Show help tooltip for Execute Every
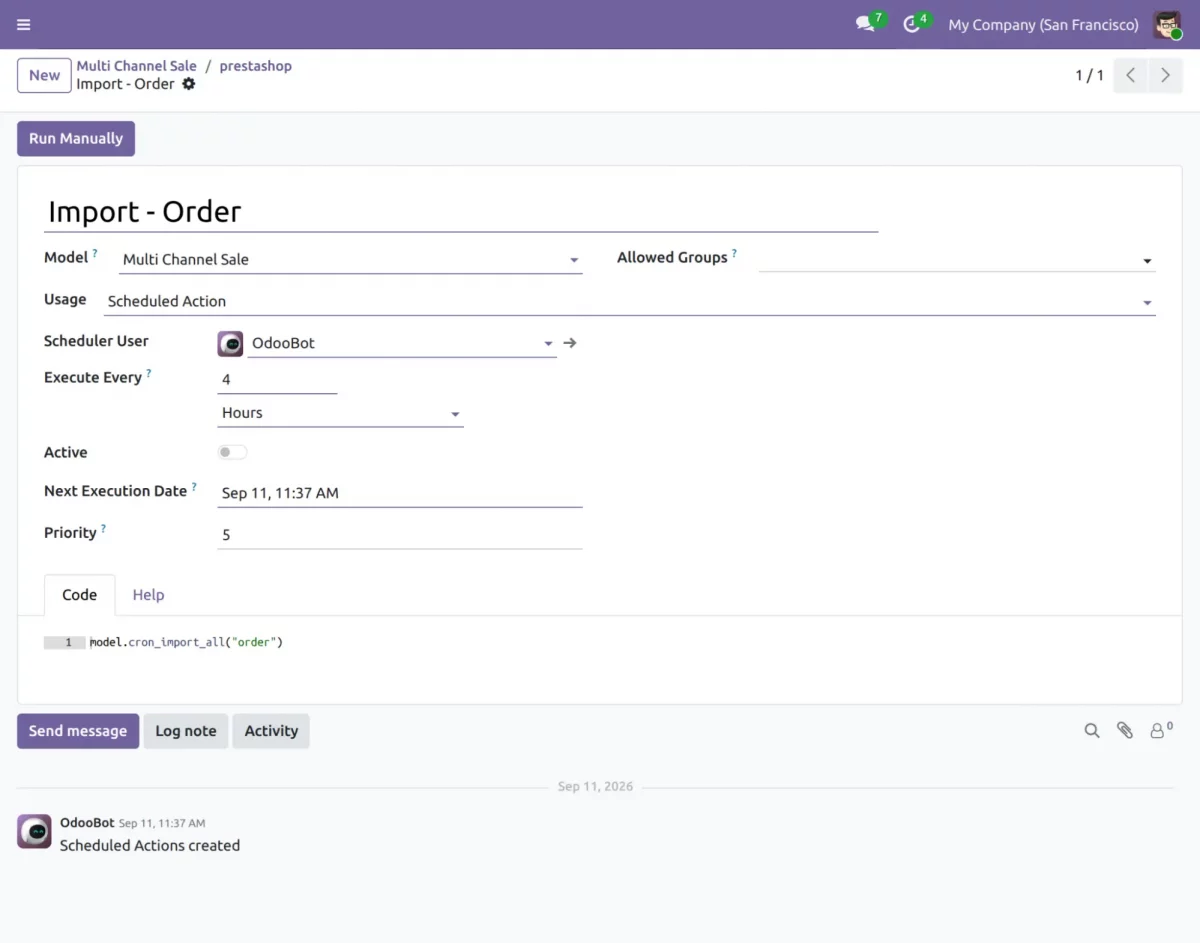This screenshot has height=943, width=1200. (x=149, y=374)
